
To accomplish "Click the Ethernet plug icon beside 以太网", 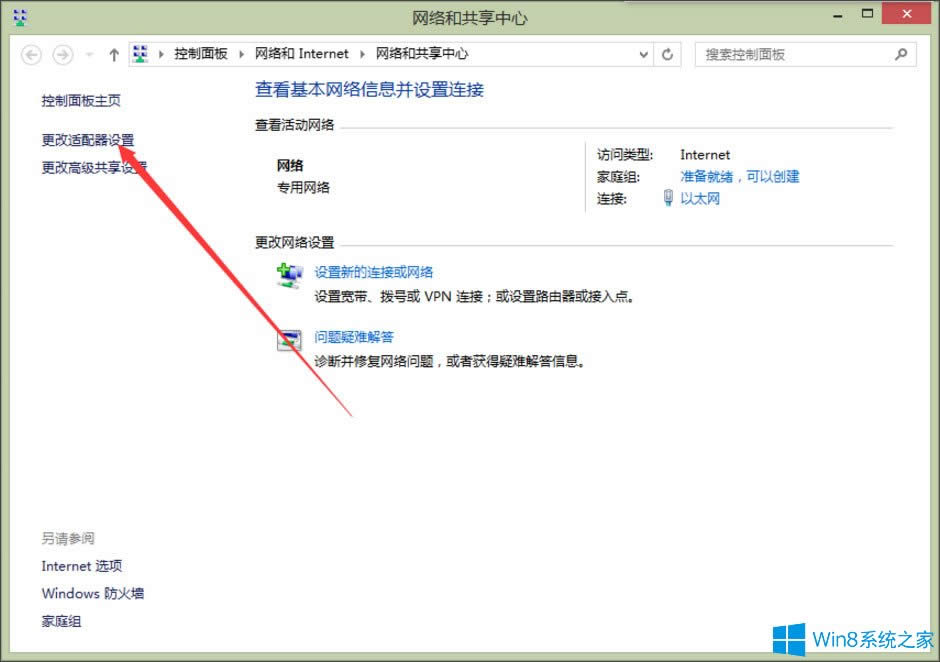I will (666, 198).
